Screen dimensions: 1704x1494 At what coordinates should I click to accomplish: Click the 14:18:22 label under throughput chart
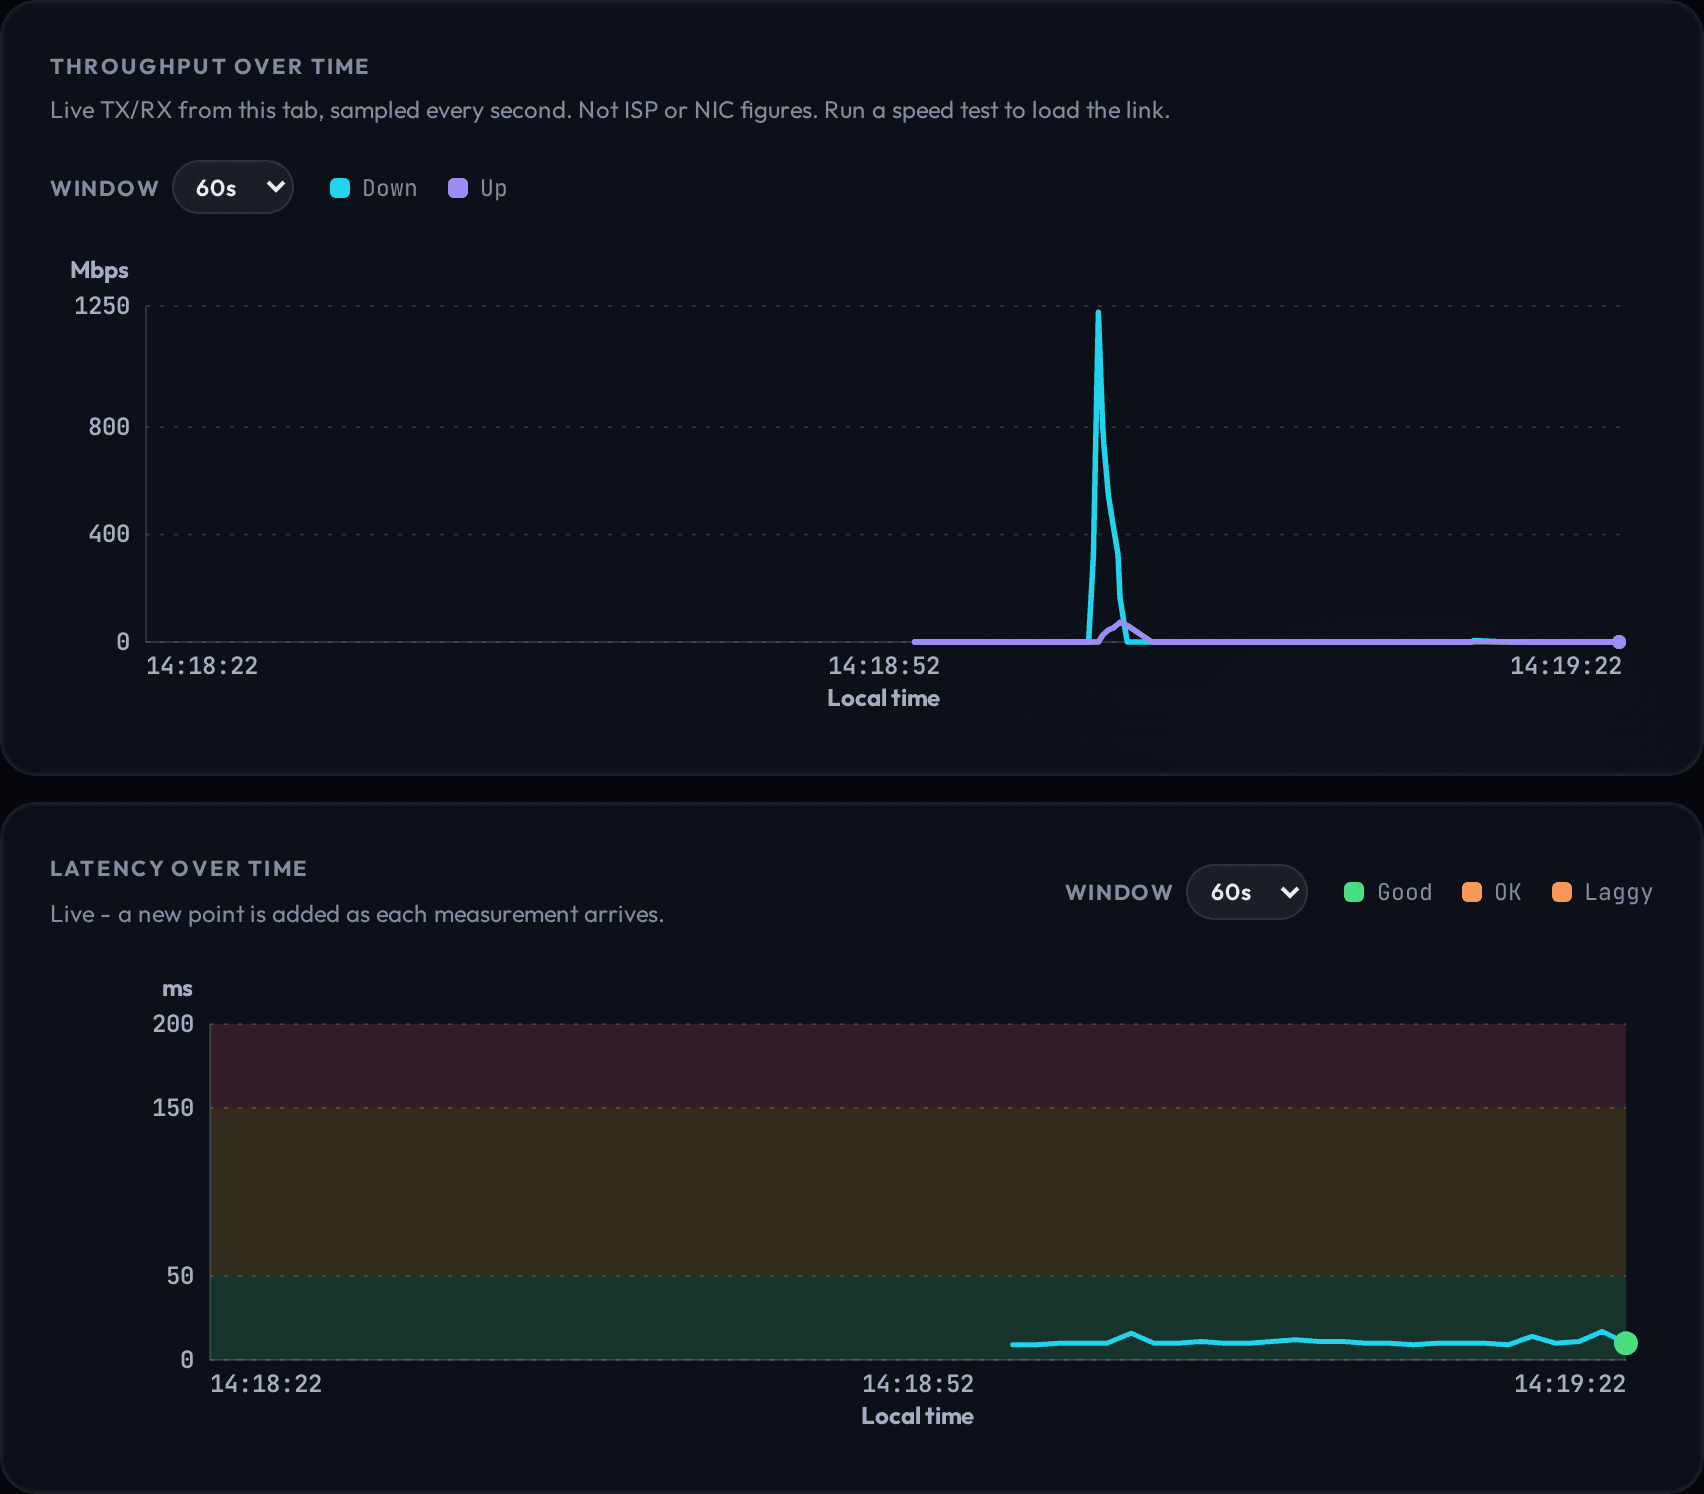pyautogui.click(x=202, y=666)
